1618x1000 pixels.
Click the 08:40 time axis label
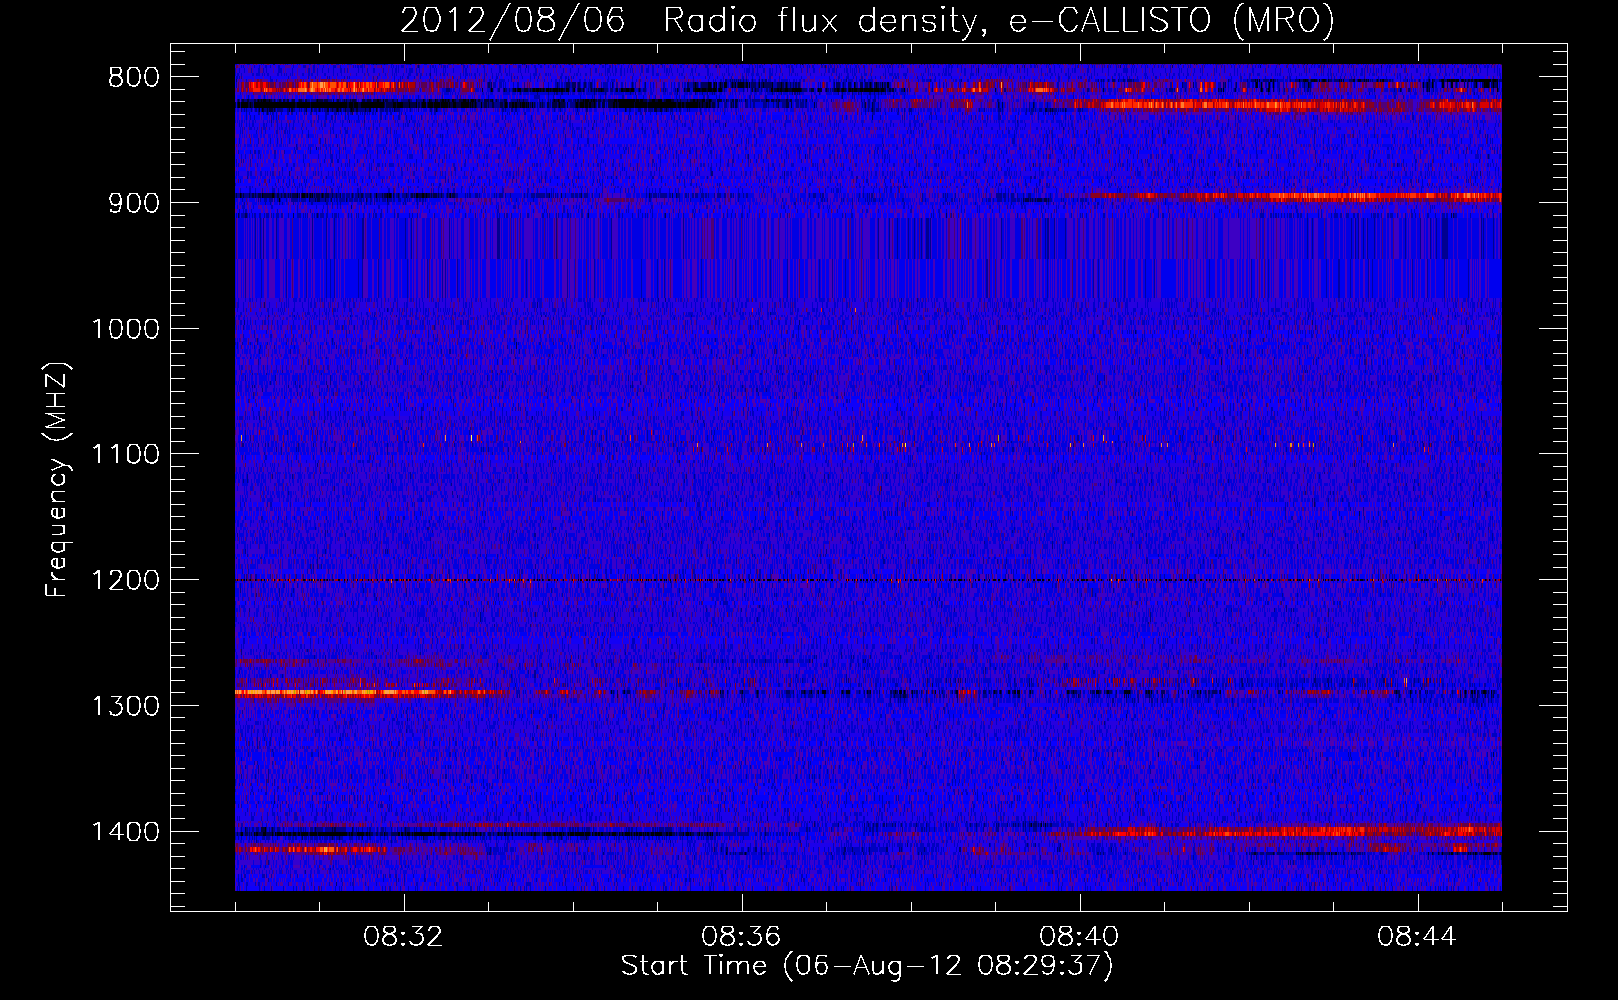[x=1079, y=937]
